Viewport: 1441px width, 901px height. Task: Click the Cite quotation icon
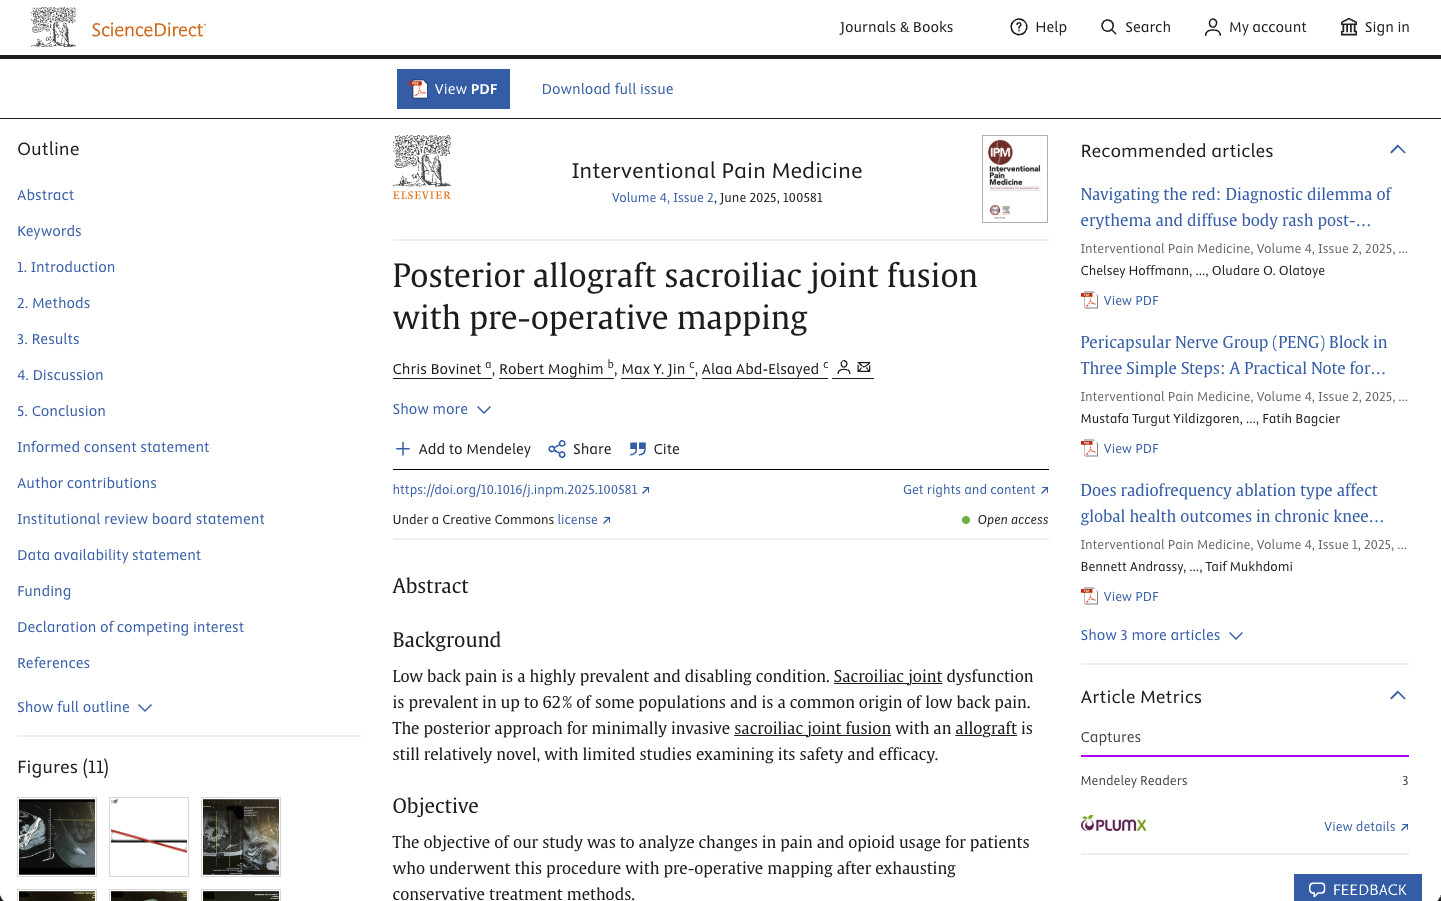pos(637,449)
